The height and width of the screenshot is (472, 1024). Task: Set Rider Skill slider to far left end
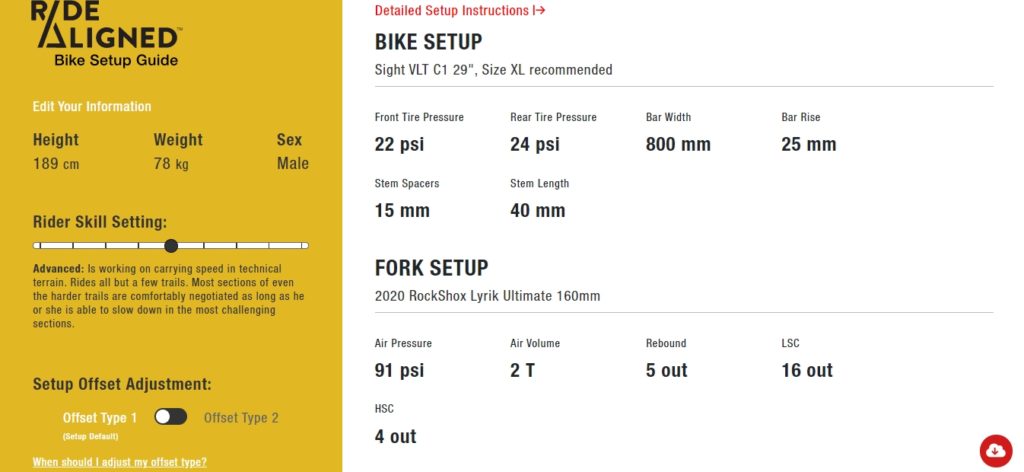[x=37, y=245]
